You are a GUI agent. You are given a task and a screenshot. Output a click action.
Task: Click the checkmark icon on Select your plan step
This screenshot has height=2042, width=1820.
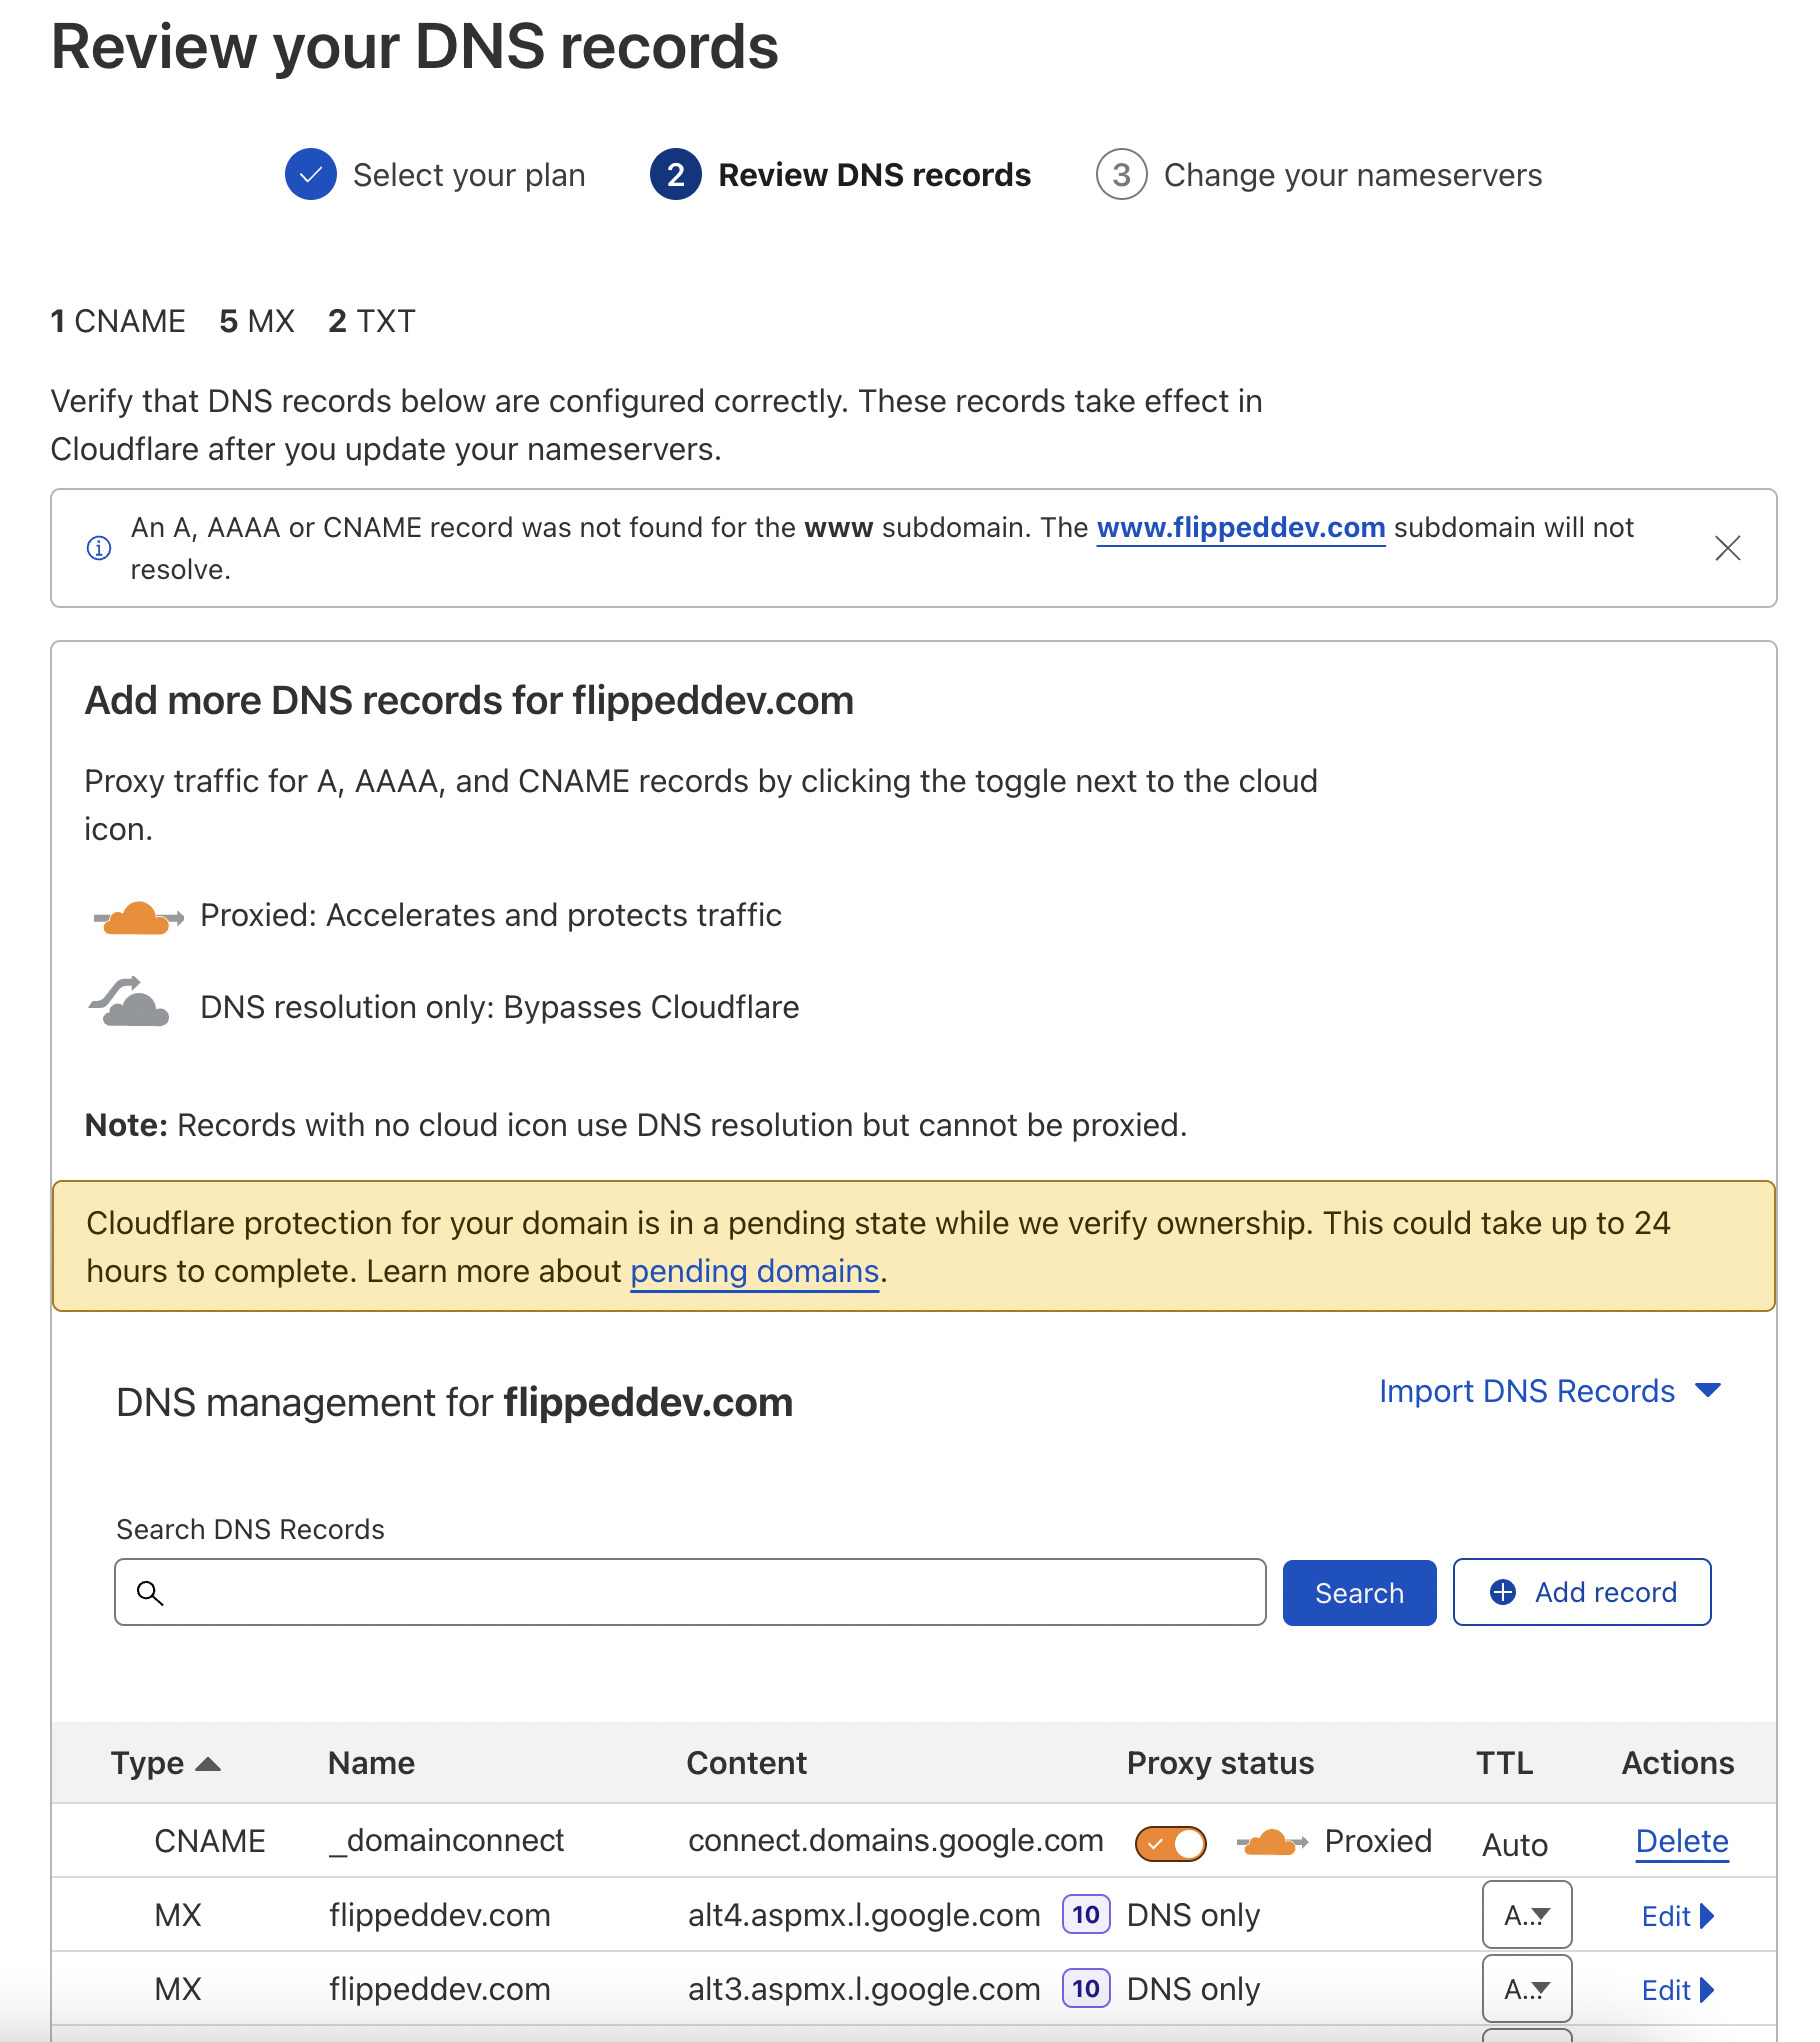pos(310,174)
